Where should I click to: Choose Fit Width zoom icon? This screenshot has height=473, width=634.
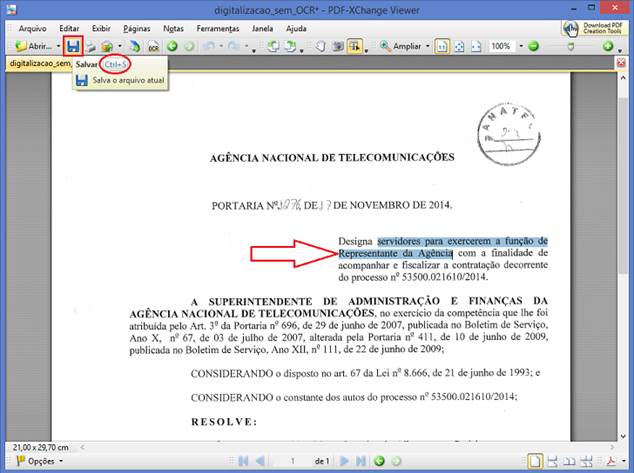[x=476, y=46]
